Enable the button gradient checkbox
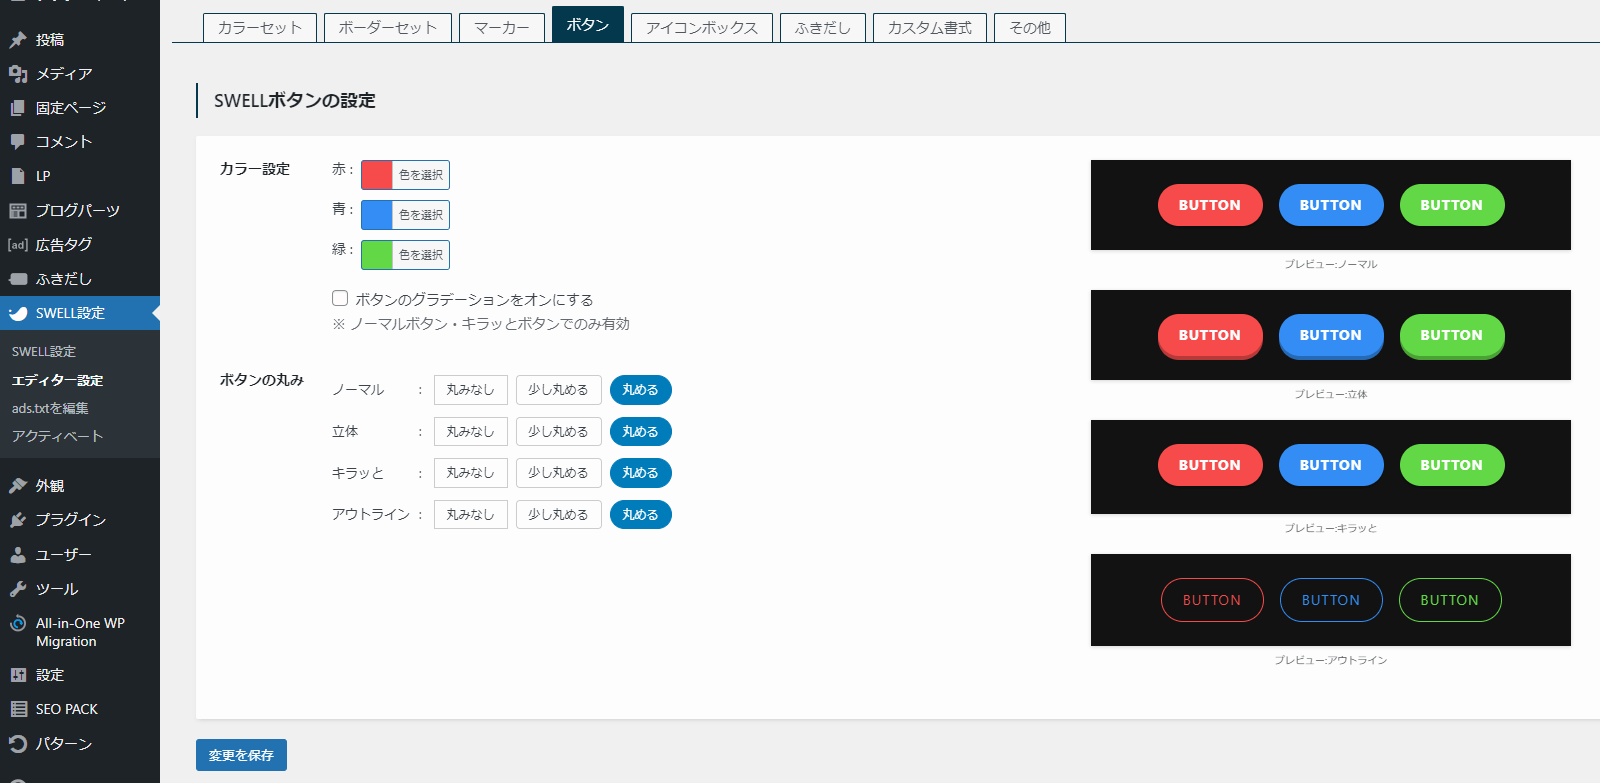Viewport: 1600px width, 783px height. pos(340,298)
